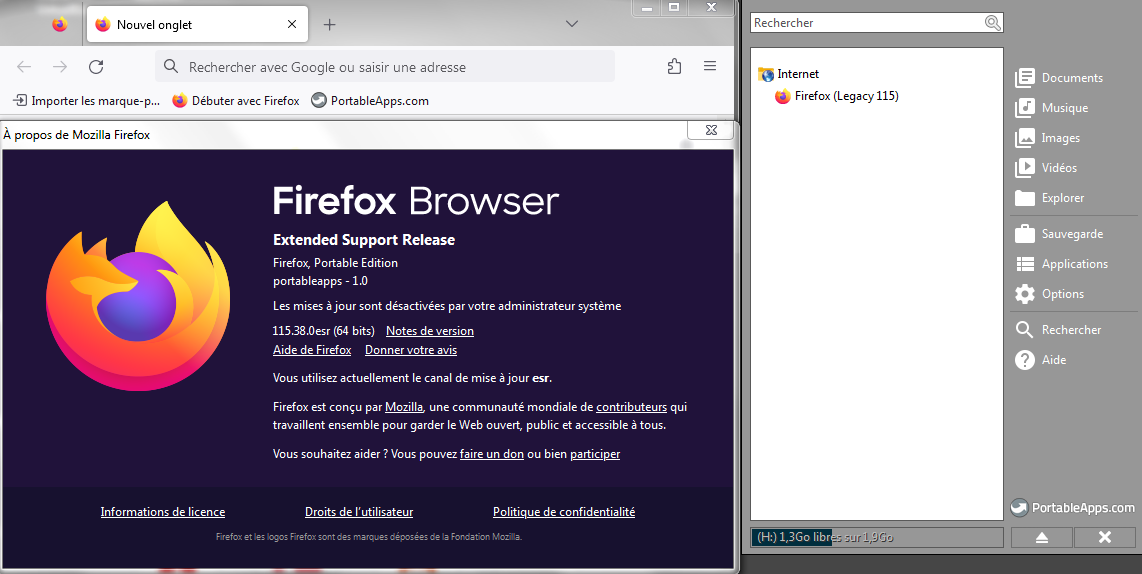Maximize the Firefox window
The image size is (1142, 574).
click(674, 7)
